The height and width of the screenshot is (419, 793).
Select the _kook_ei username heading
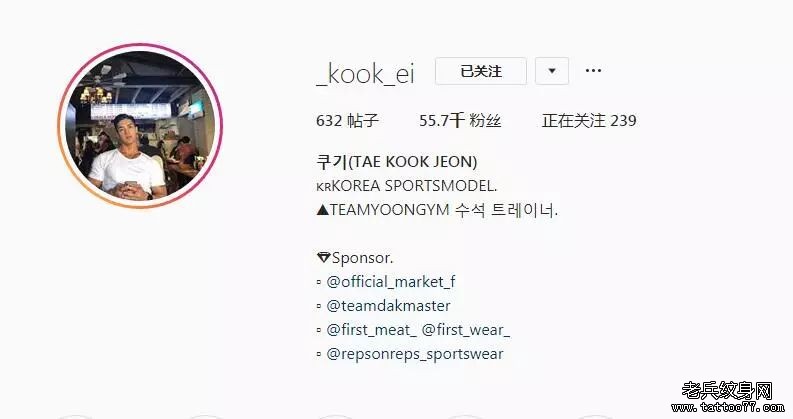point(365,74)
